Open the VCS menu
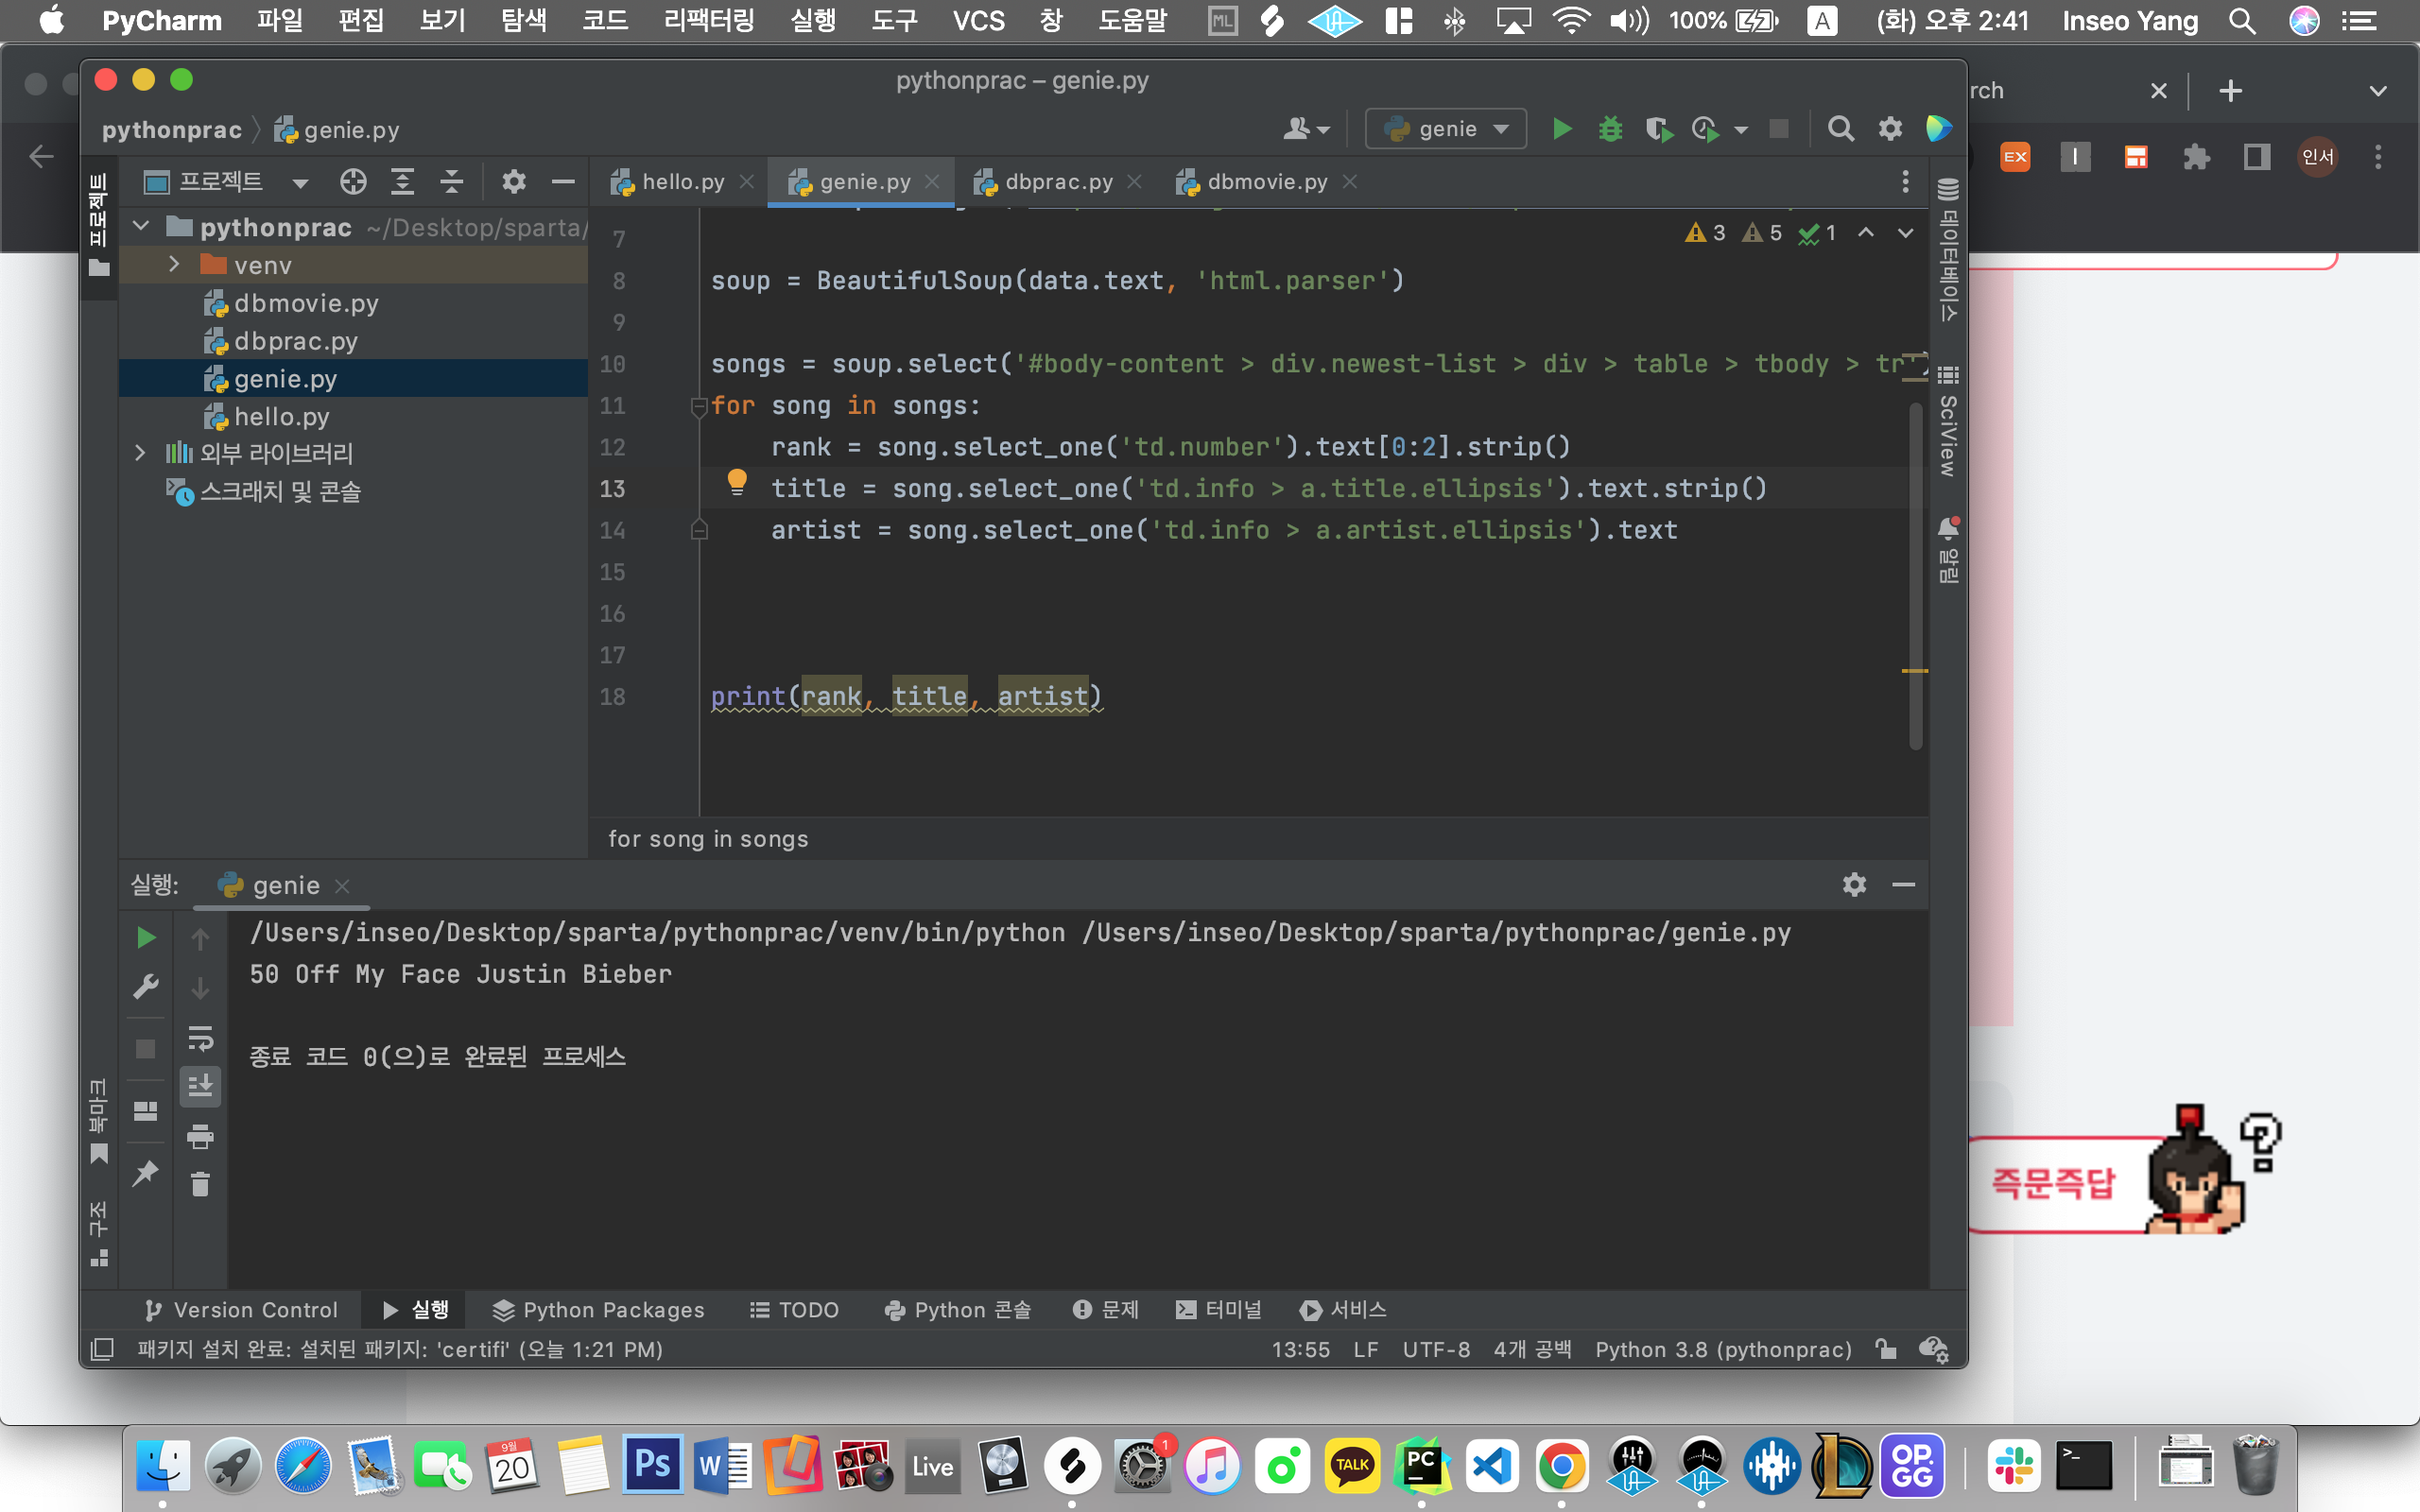The width and height of the screenshot is (2420, 1512). tap(978, 20)
